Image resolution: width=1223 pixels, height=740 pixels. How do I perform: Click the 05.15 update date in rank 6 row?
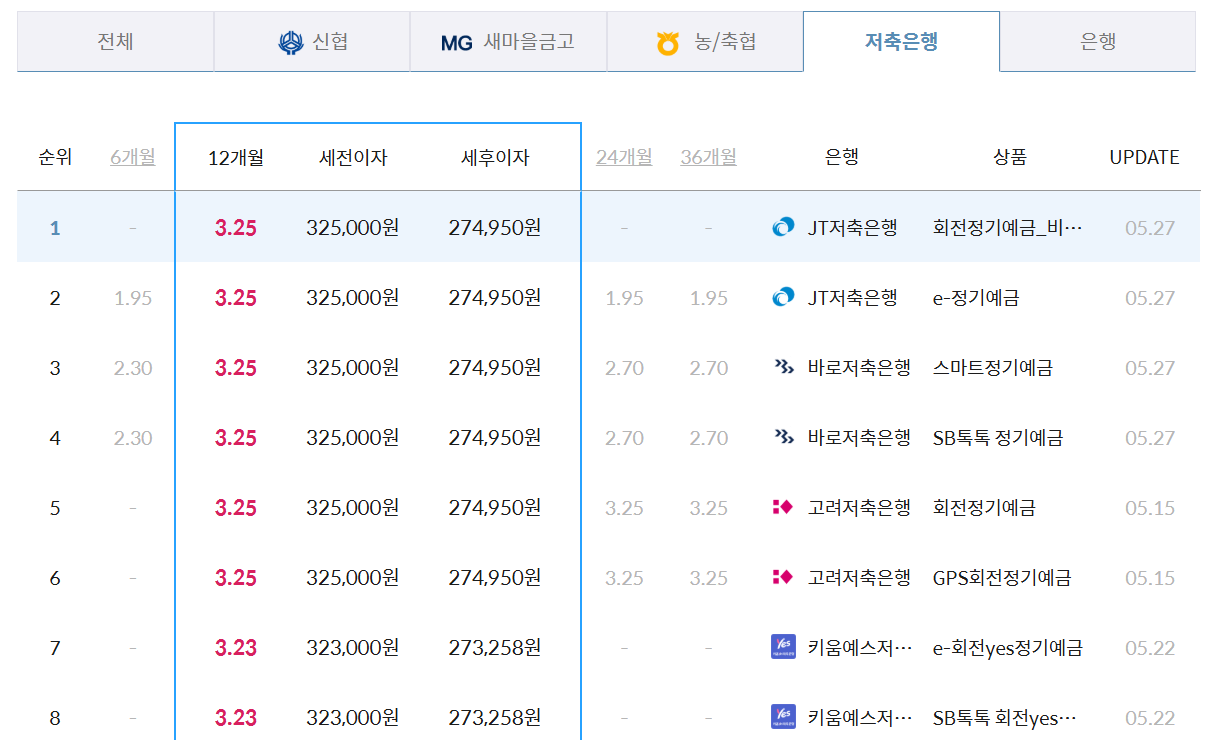(x=1150, y=578)
